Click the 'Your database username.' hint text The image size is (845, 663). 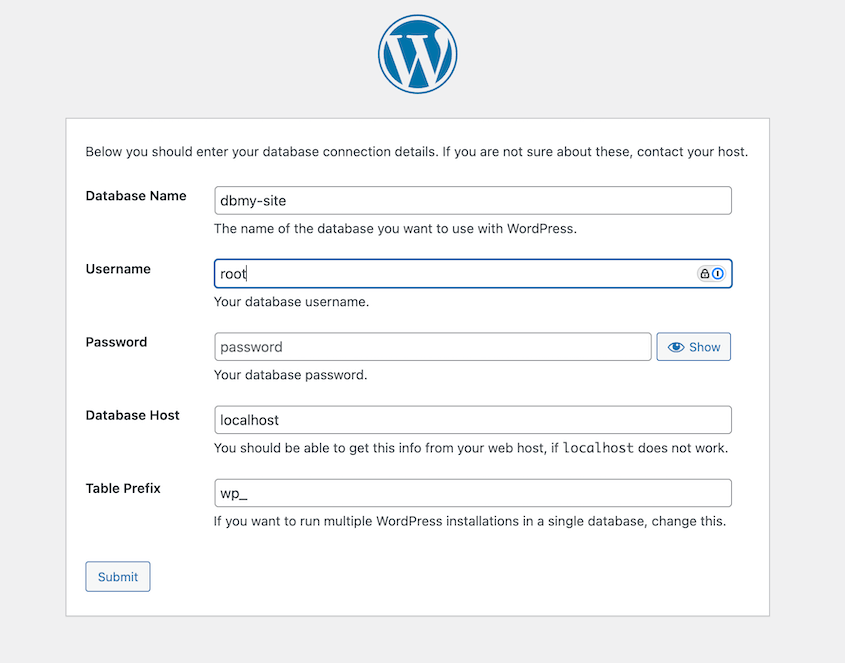point(291,301)
